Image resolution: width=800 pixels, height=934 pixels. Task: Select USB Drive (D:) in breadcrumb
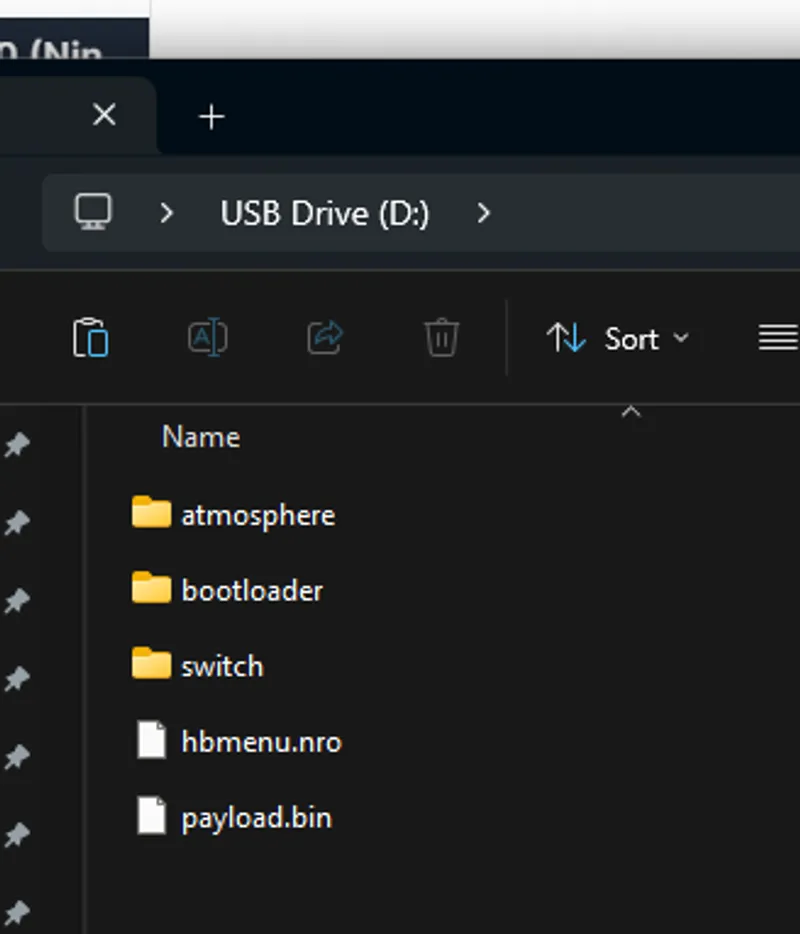(x=325, y=213)
